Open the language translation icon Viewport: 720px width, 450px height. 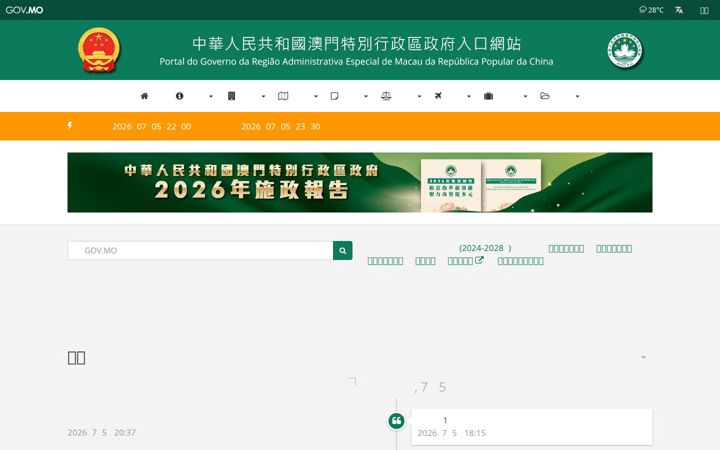679,10
